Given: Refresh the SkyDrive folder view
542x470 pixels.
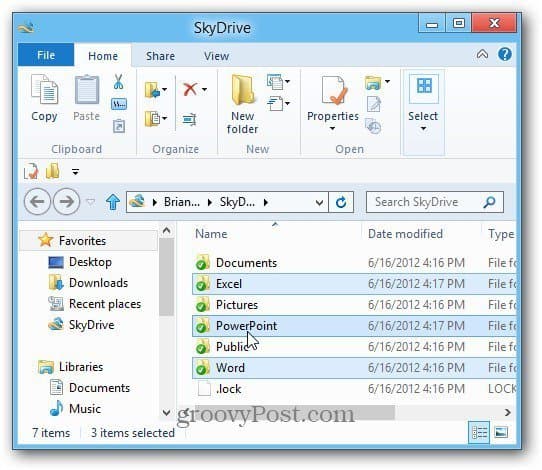Looking at the screenshot, I should click(341, 202).
